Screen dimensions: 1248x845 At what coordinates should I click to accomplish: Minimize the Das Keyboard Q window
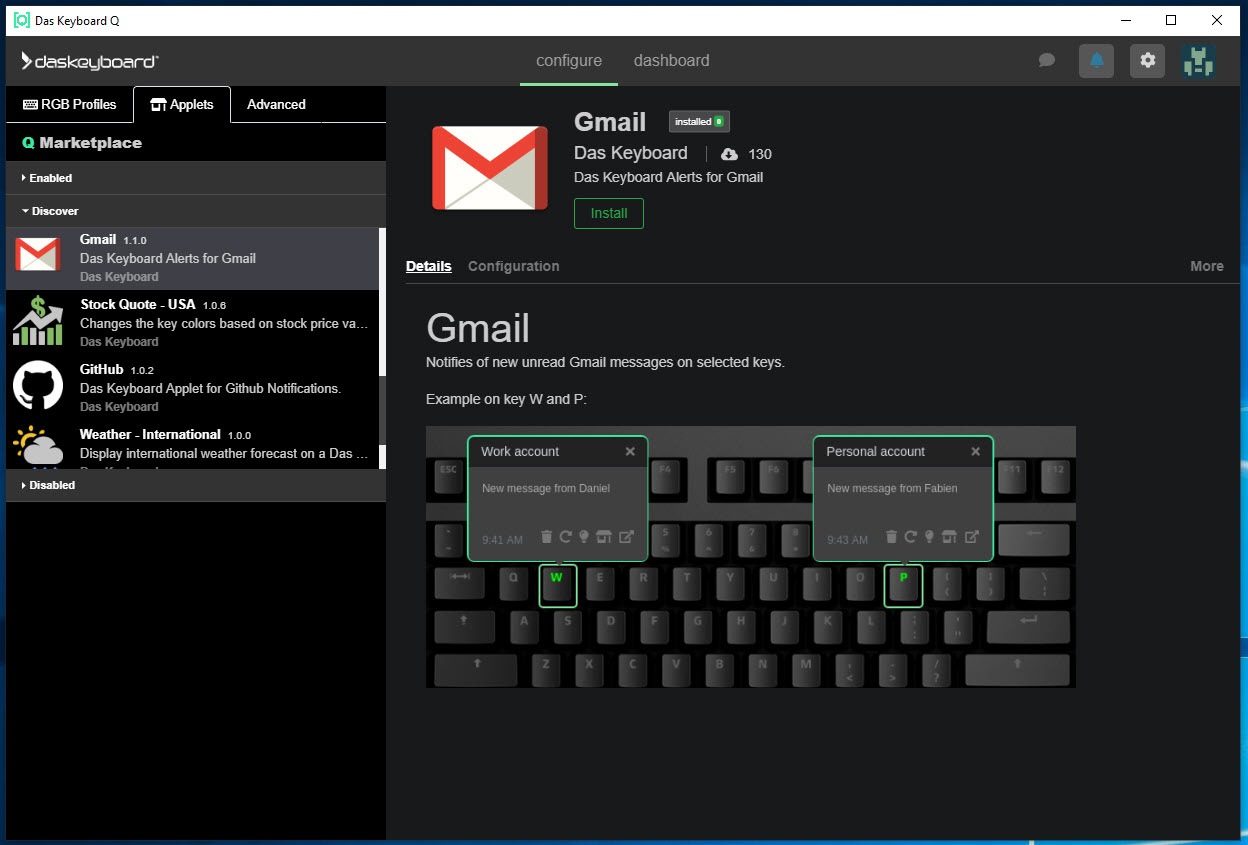point(1125,20)
